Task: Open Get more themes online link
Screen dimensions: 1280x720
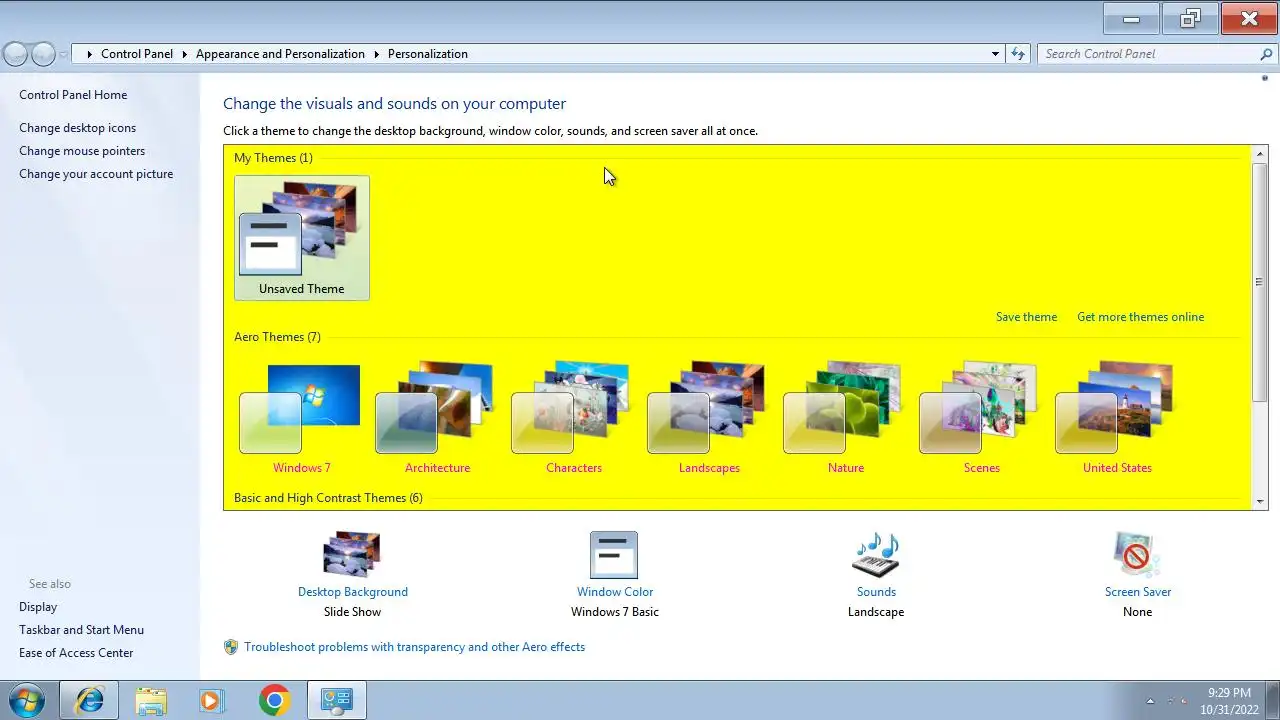Action: tap(1140, 317)
